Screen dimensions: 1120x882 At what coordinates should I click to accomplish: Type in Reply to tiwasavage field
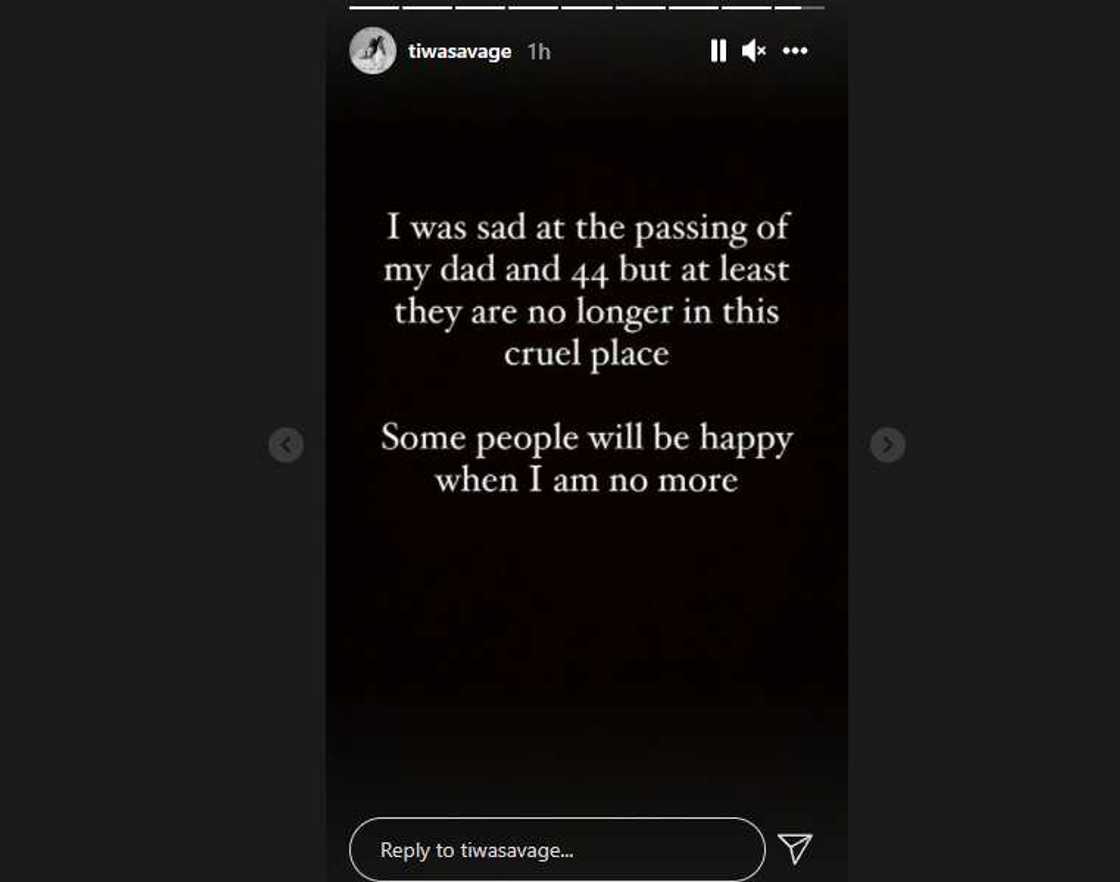(556, 850)
